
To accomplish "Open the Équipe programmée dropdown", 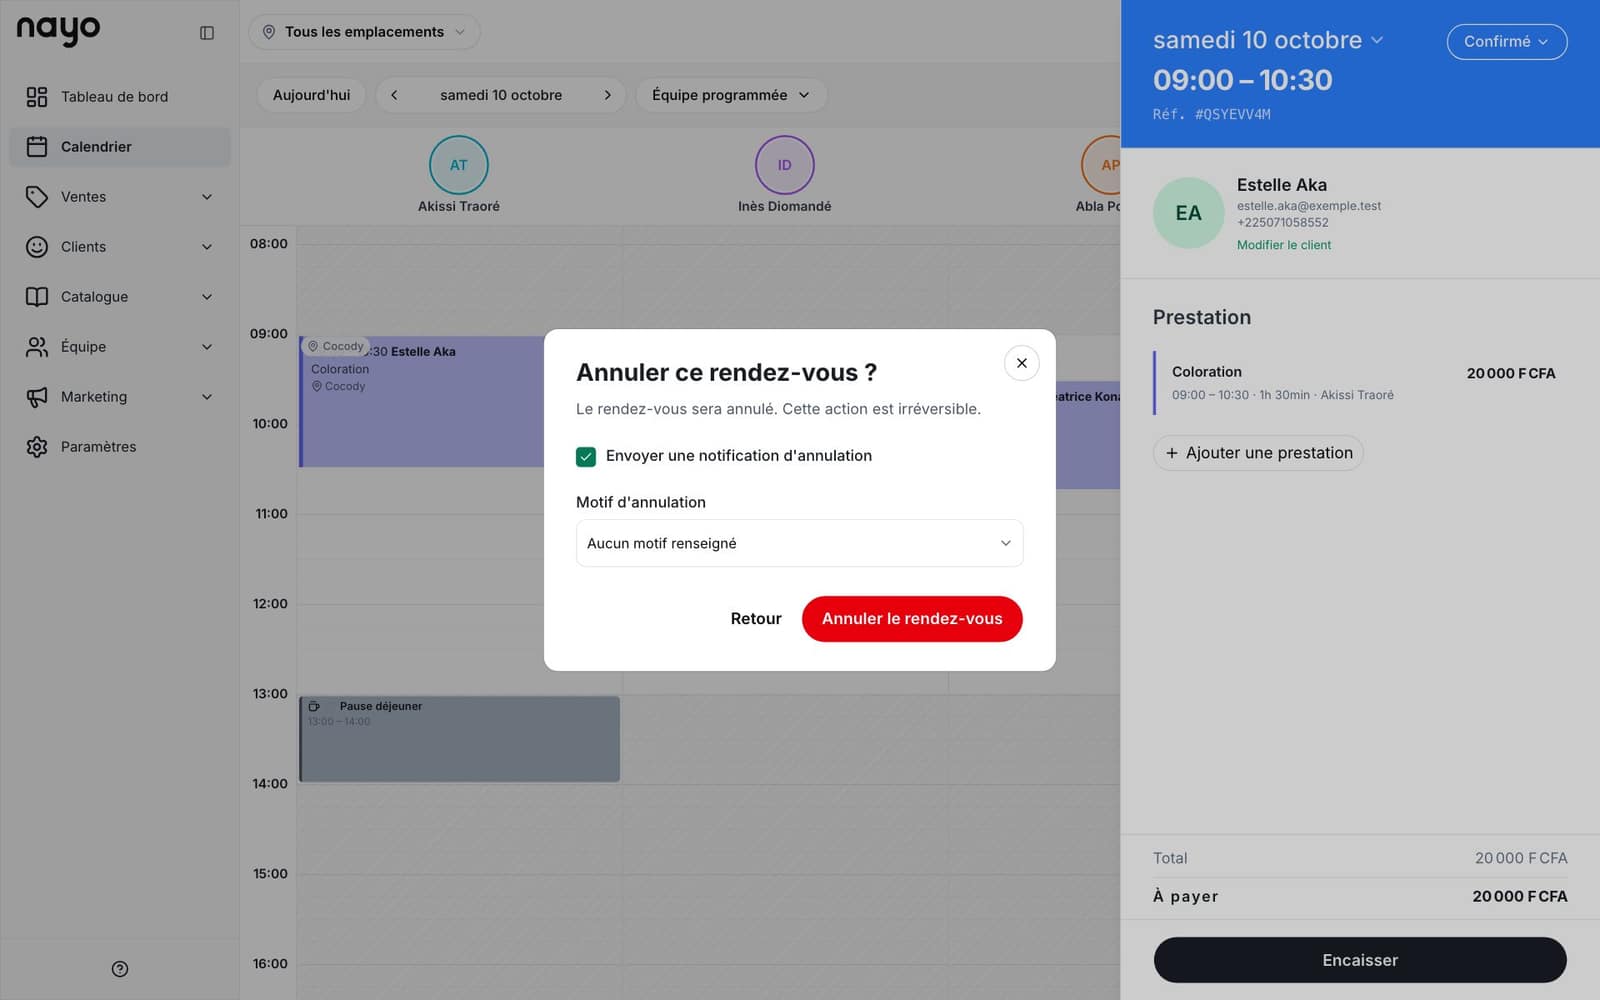I will tap(731, 95).
